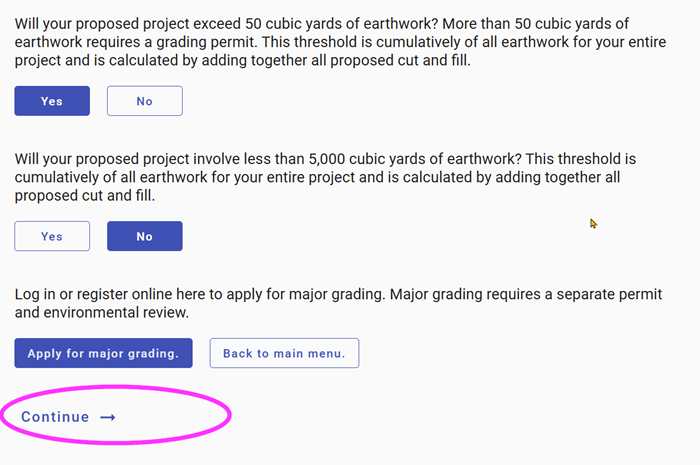Go back to main menu
The width and height of the screenshot is (700, 465).
click(x=284, y=353)
